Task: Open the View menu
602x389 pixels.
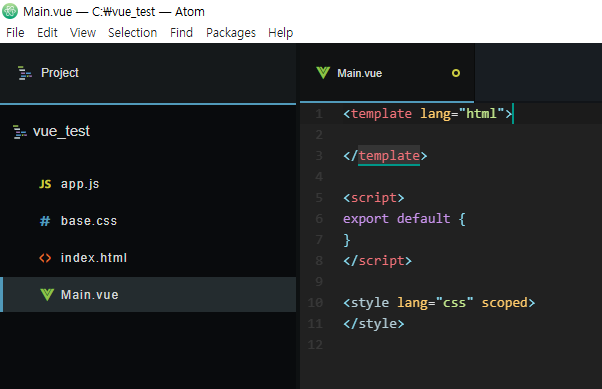Action: point(83,33)
